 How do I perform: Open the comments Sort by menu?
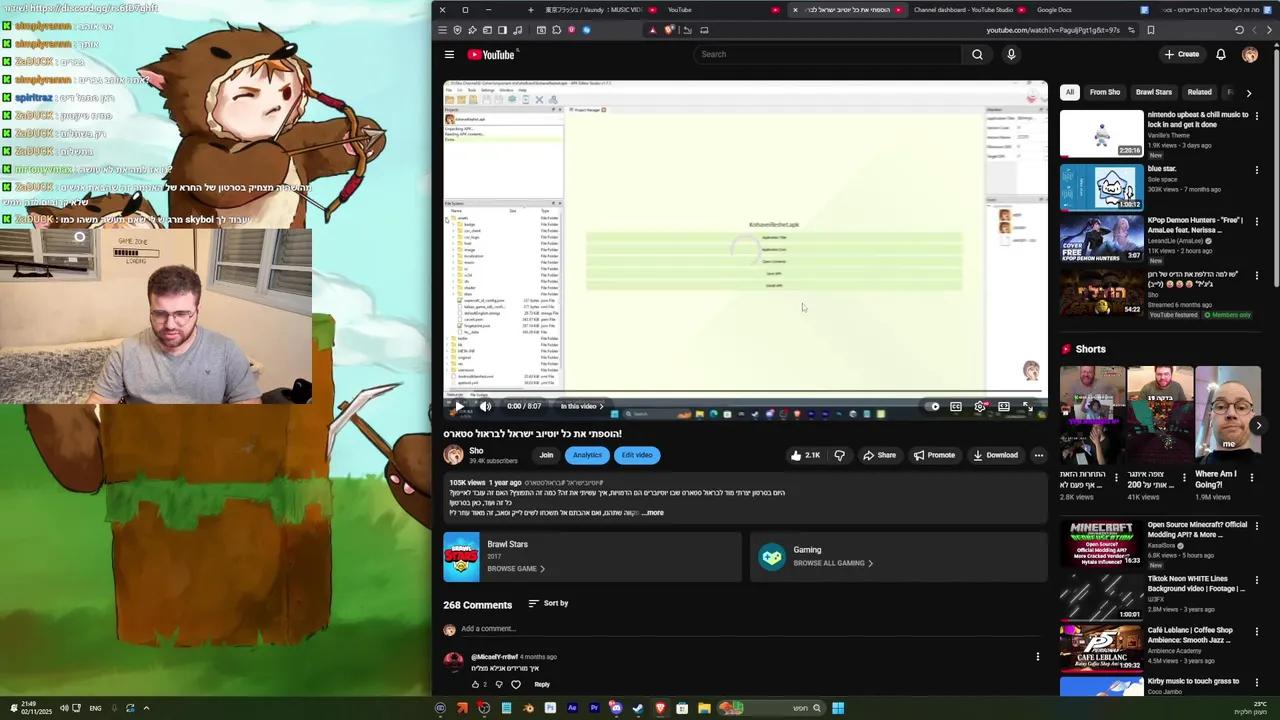coord(548,603)
